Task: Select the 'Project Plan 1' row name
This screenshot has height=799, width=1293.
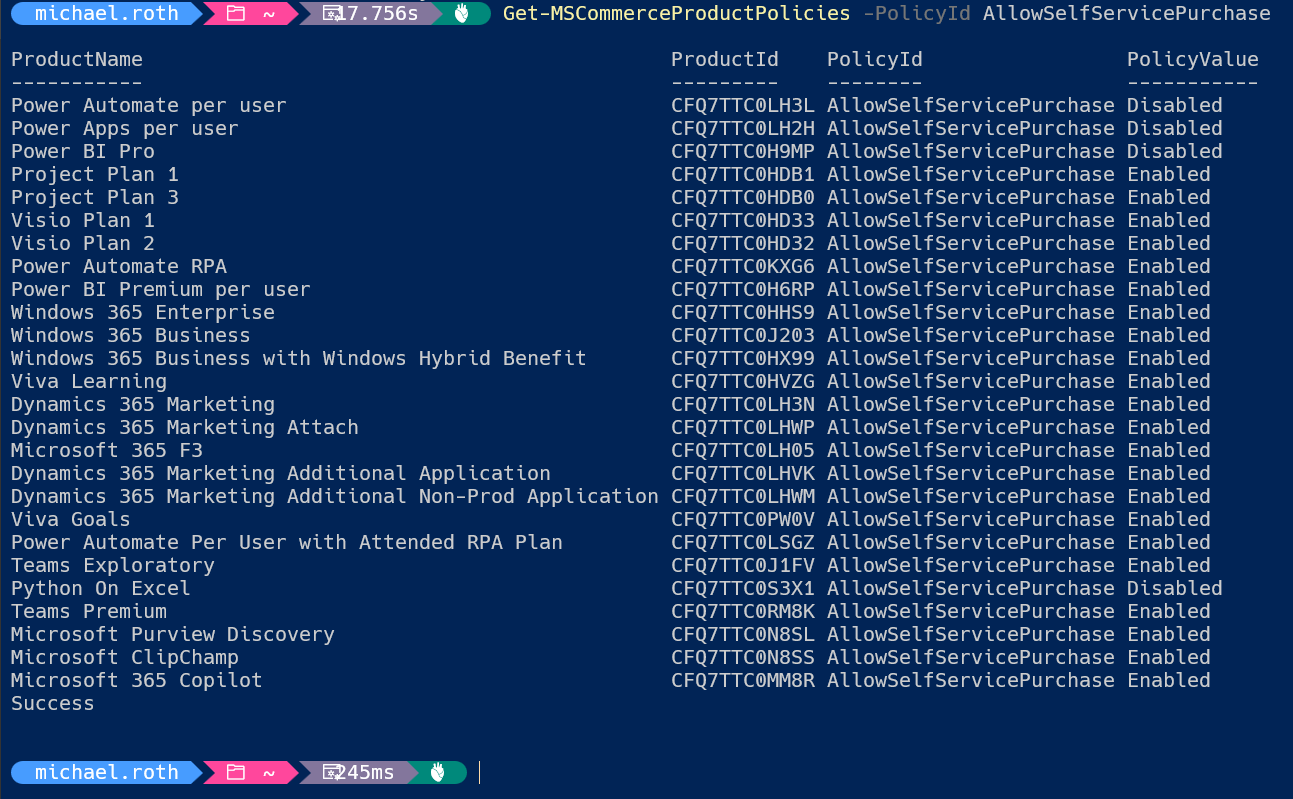Action: [95, 174]
